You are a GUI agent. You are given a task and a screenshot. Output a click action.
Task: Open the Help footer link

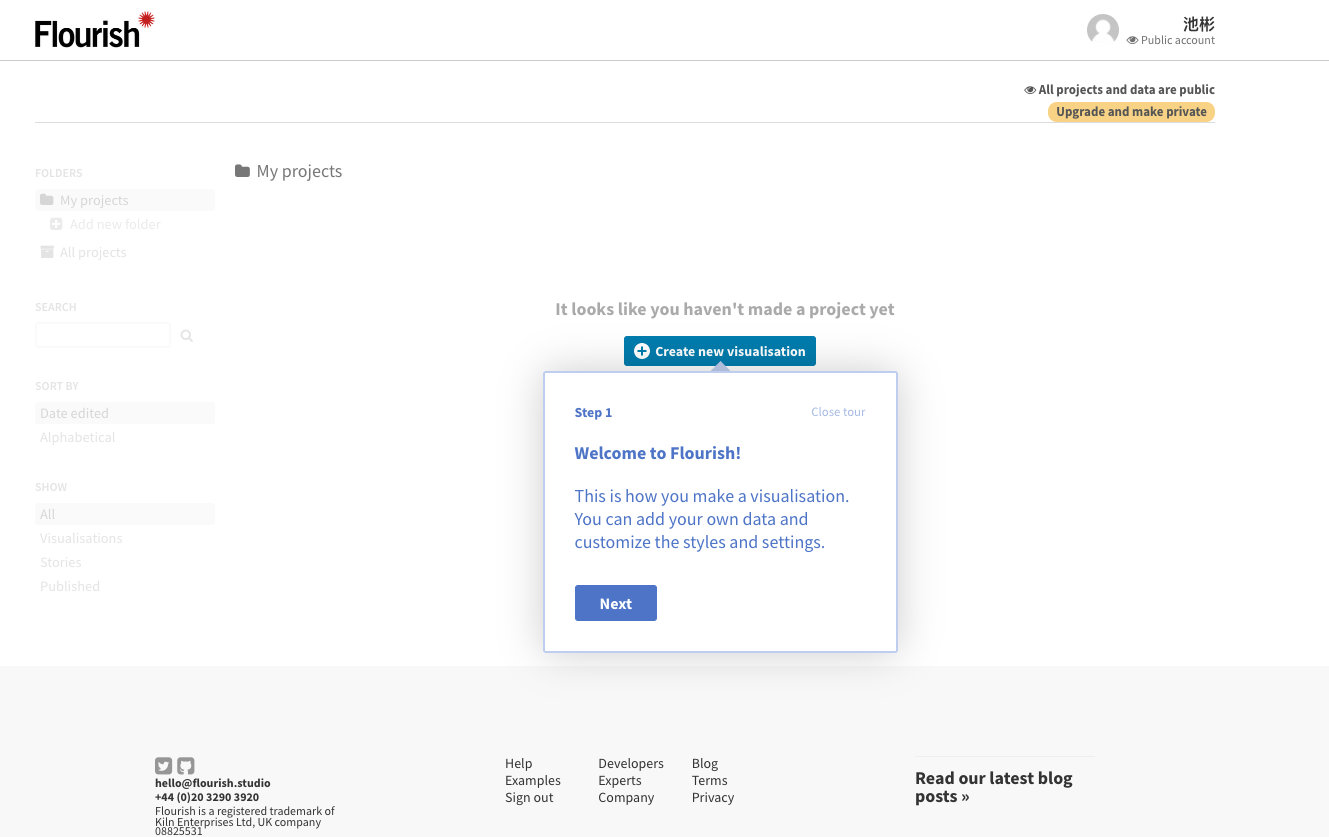(519, 763)
